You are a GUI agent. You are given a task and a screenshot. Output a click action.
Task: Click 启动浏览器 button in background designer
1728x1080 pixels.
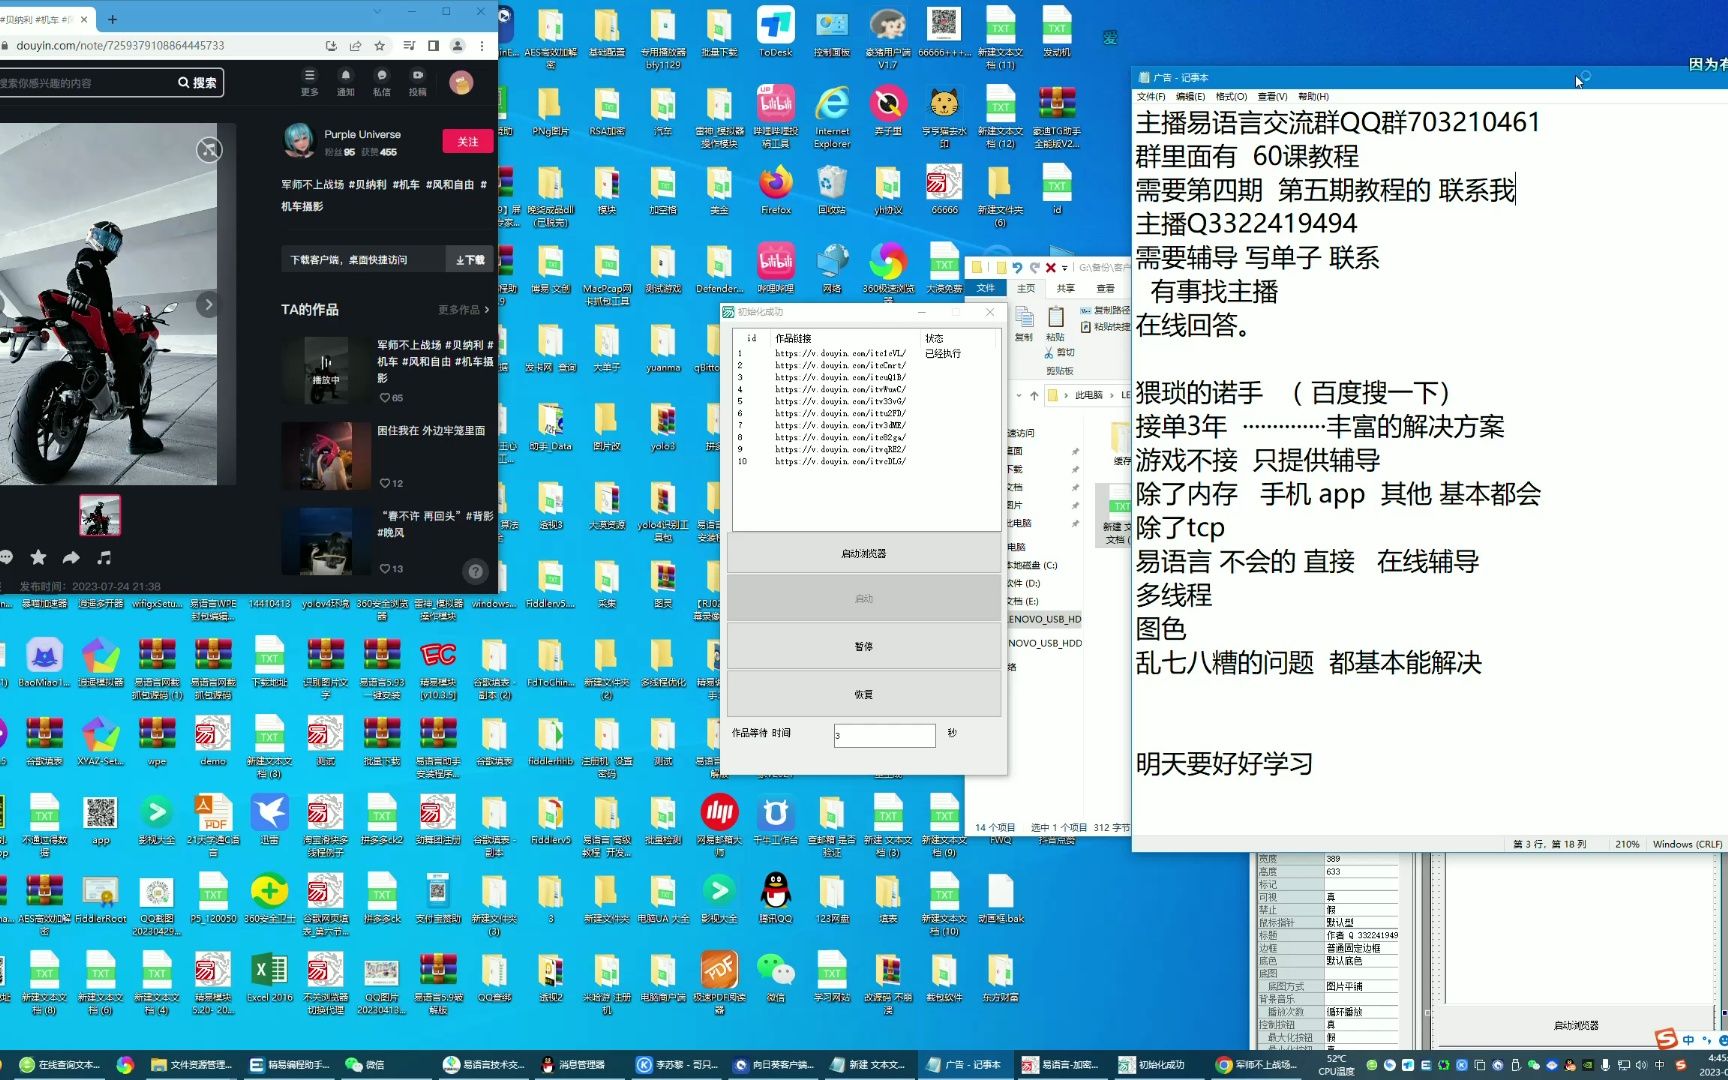point(1576,1025)
